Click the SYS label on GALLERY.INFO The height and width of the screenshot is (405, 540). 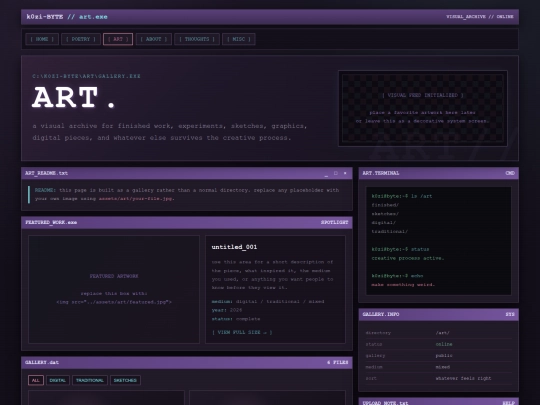pos(510,314)
